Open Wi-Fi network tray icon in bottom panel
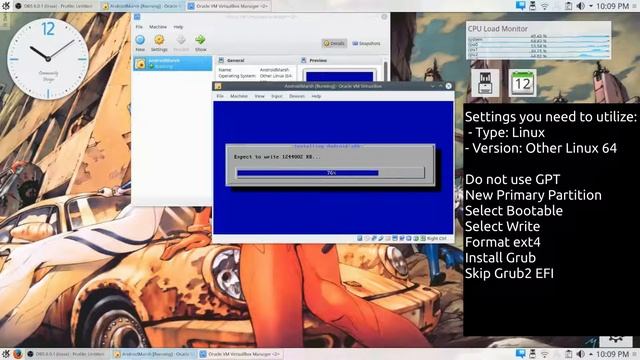640x360 pixels. [545, 354]
